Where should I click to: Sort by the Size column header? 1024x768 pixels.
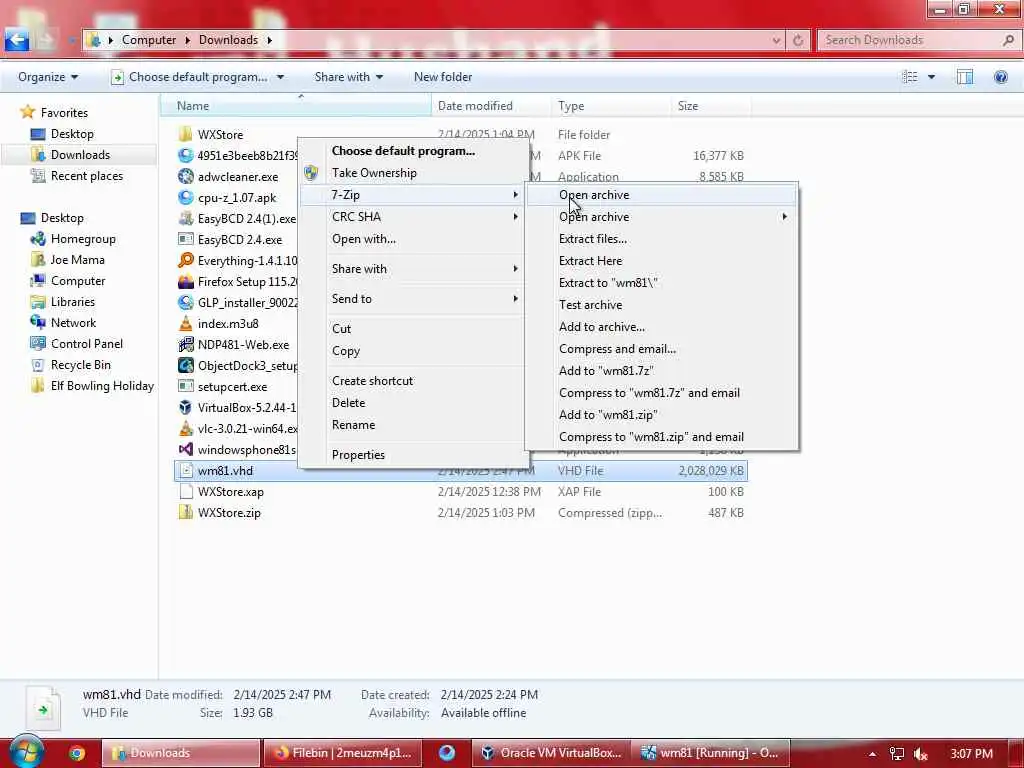point(711,106)
